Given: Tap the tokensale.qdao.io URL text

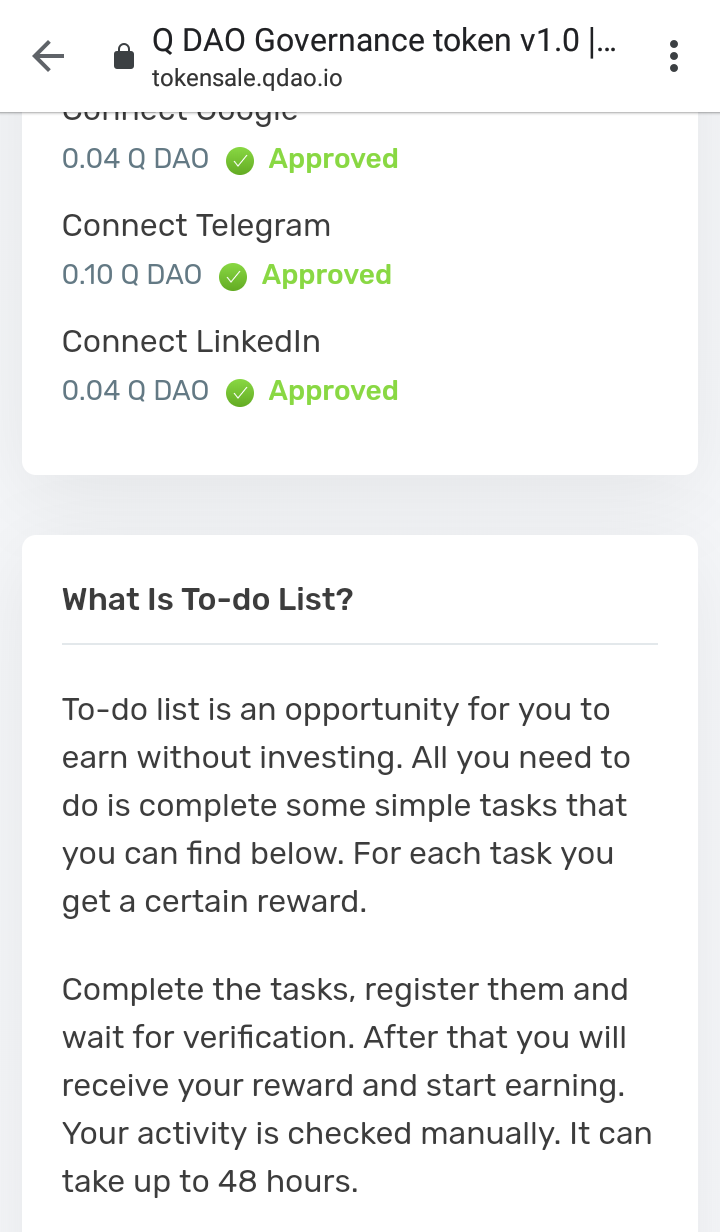Looking at the screenshot, I should [247, 78].
